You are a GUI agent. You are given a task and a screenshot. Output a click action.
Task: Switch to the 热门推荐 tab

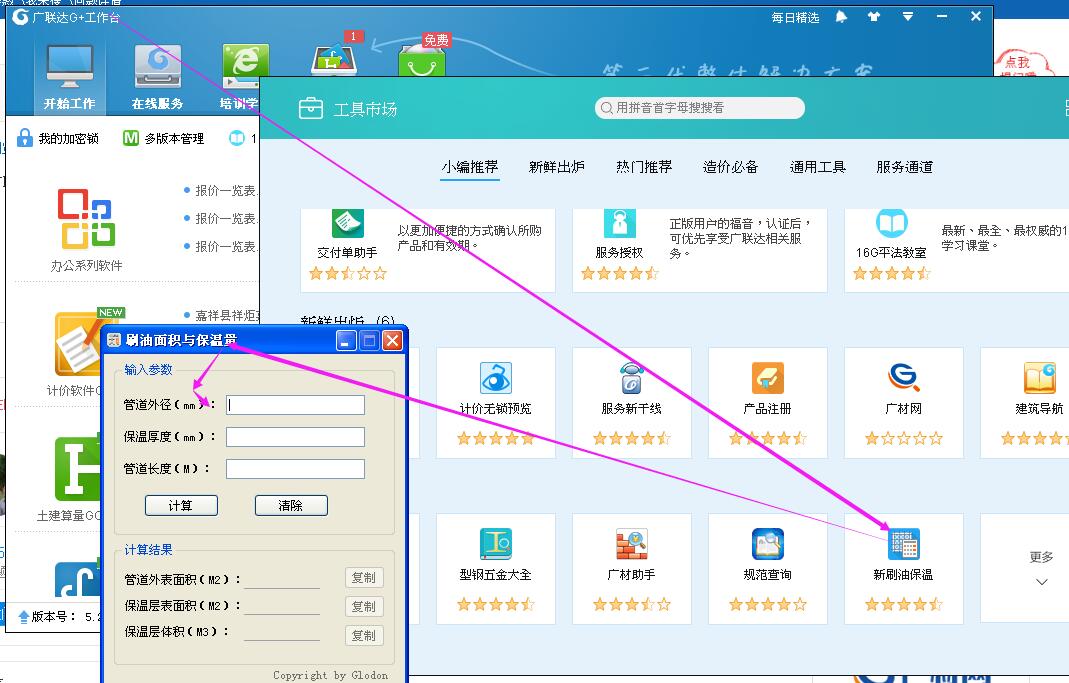tap(644, 167)
